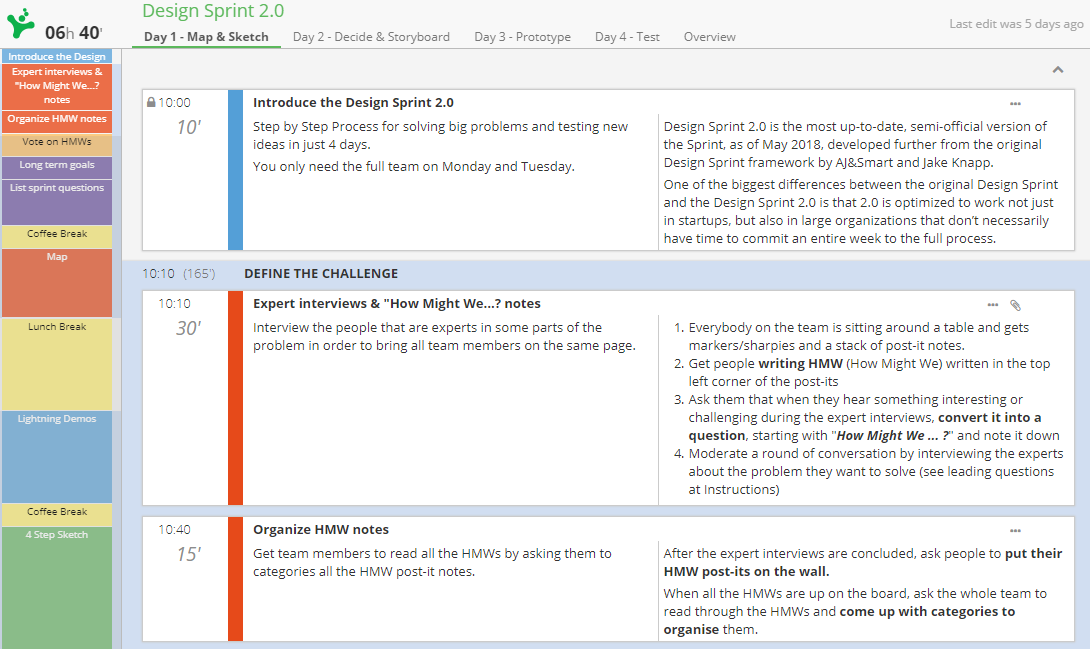Viewport: 1090px width, 649px height.
Task: Select Lunch Break in the sidebar timeline
Action: [x=57, y=327]
